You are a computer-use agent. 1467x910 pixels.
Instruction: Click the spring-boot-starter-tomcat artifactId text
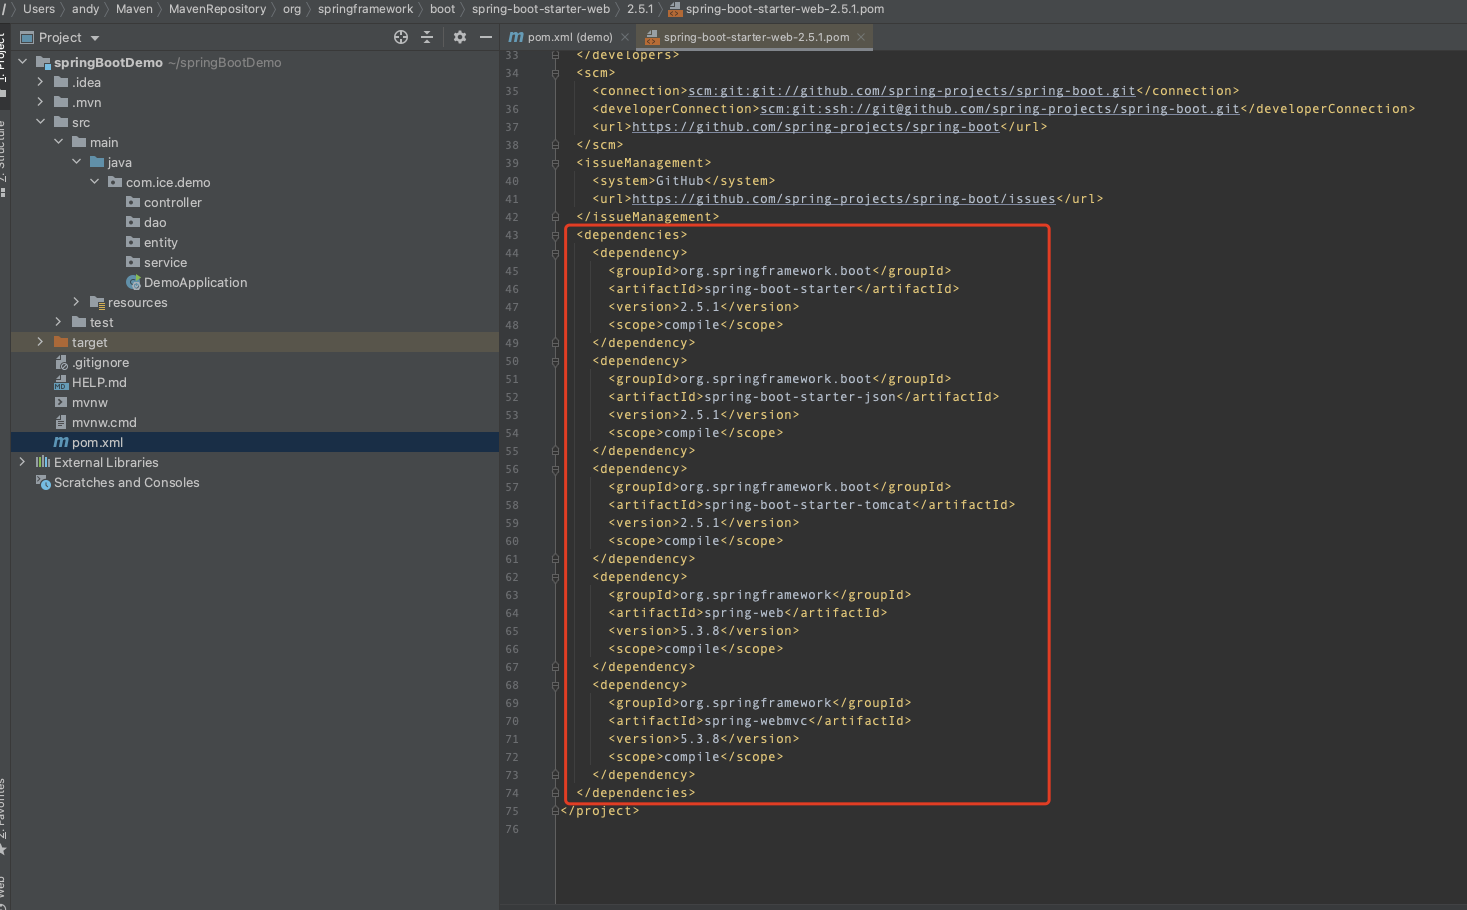tap(808, 505)
